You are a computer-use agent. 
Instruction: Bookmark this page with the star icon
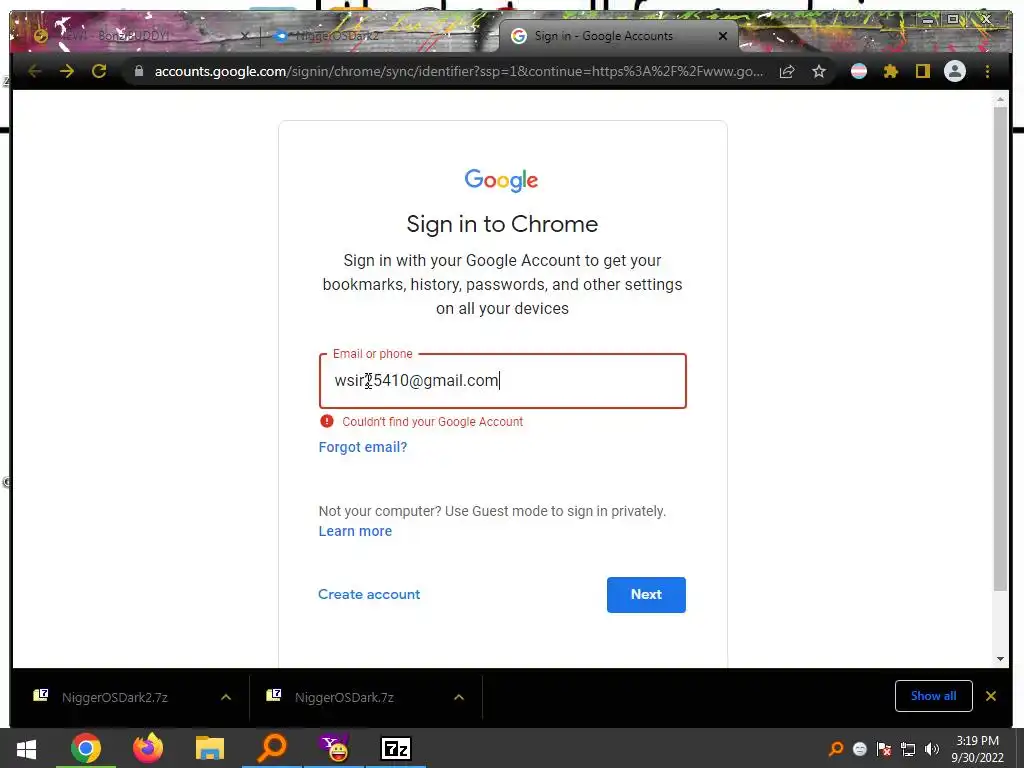(819, 71)
